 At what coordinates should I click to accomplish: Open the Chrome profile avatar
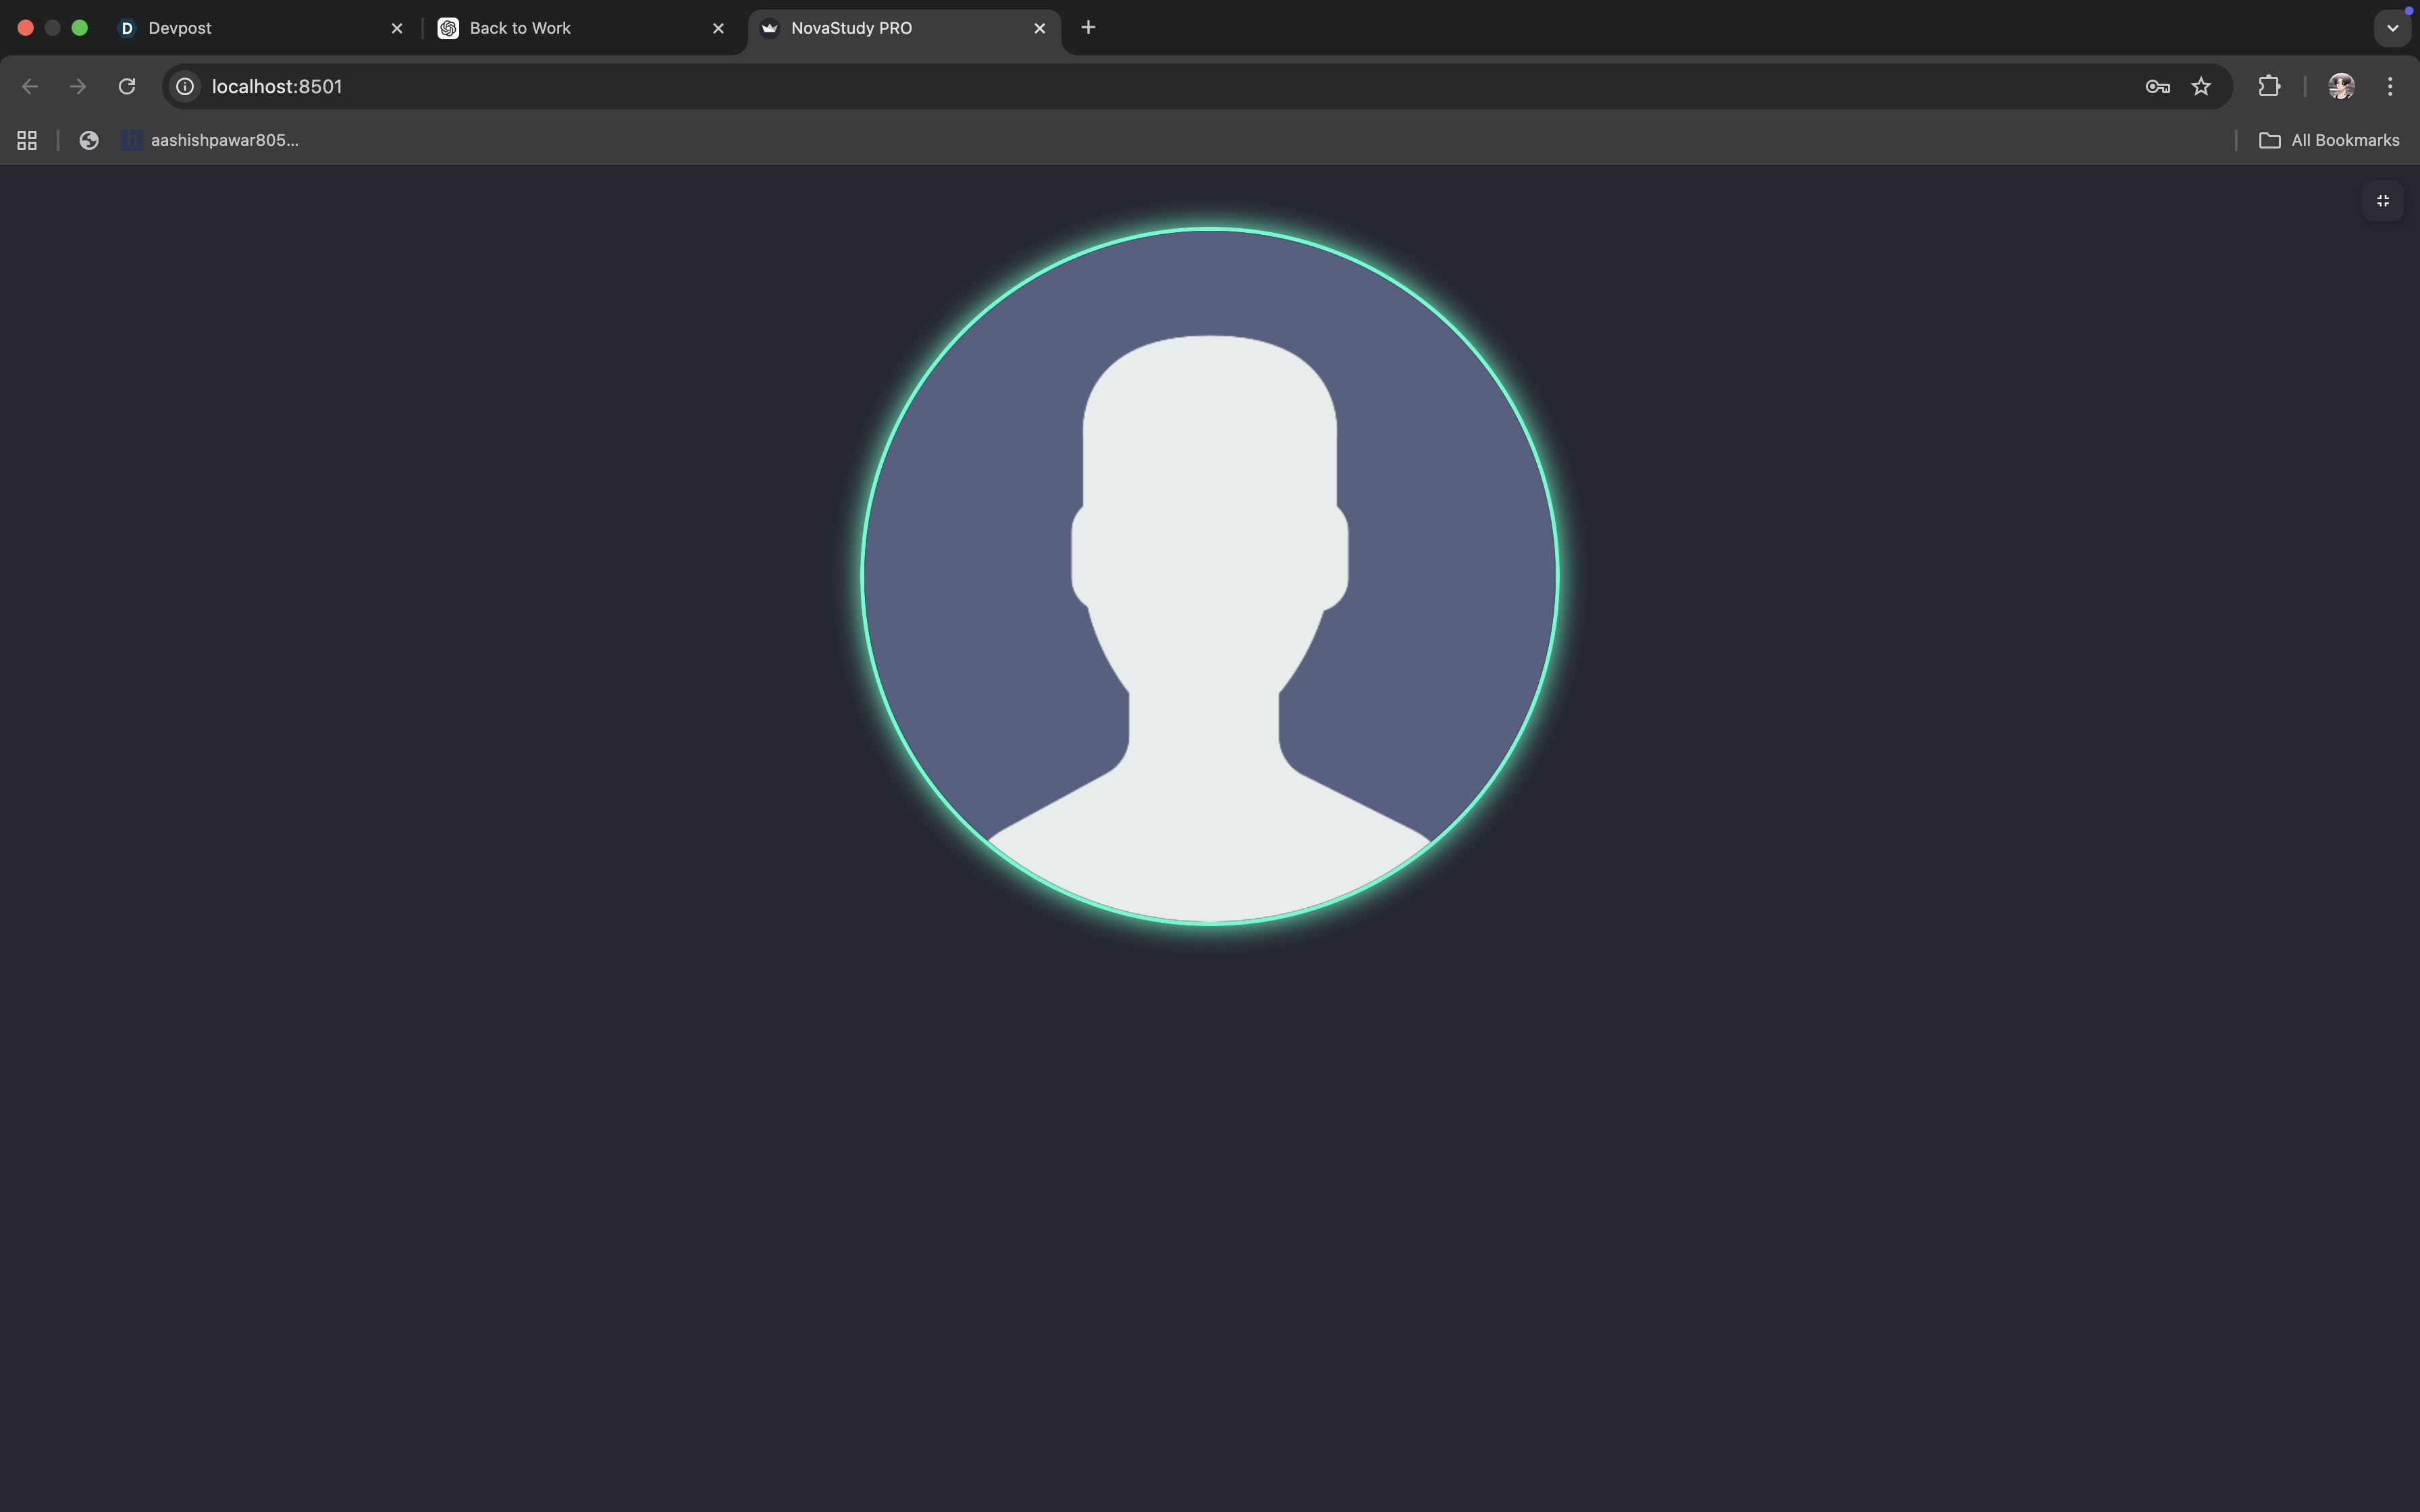point(2340,87)
